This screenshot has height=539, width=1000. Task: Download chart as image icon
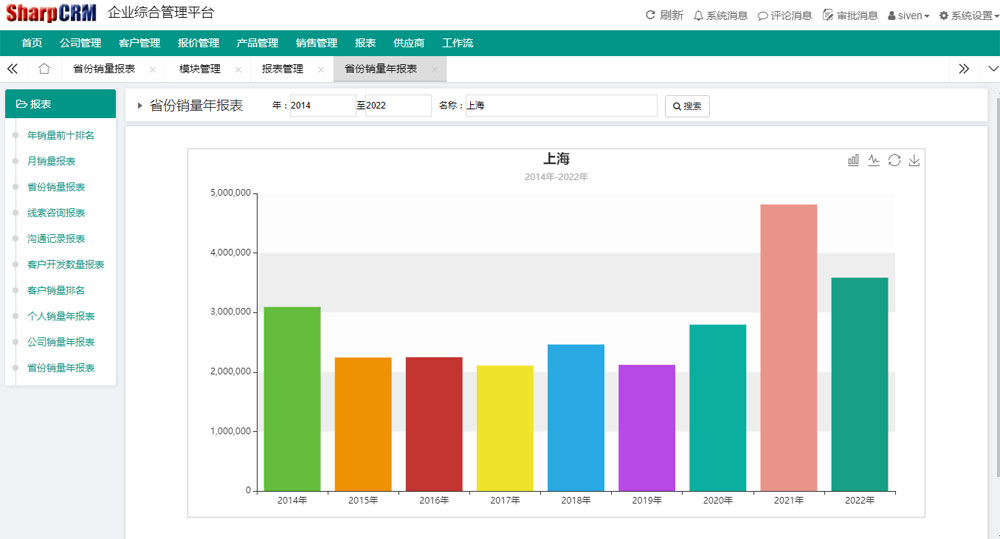(x=914, y=160)
